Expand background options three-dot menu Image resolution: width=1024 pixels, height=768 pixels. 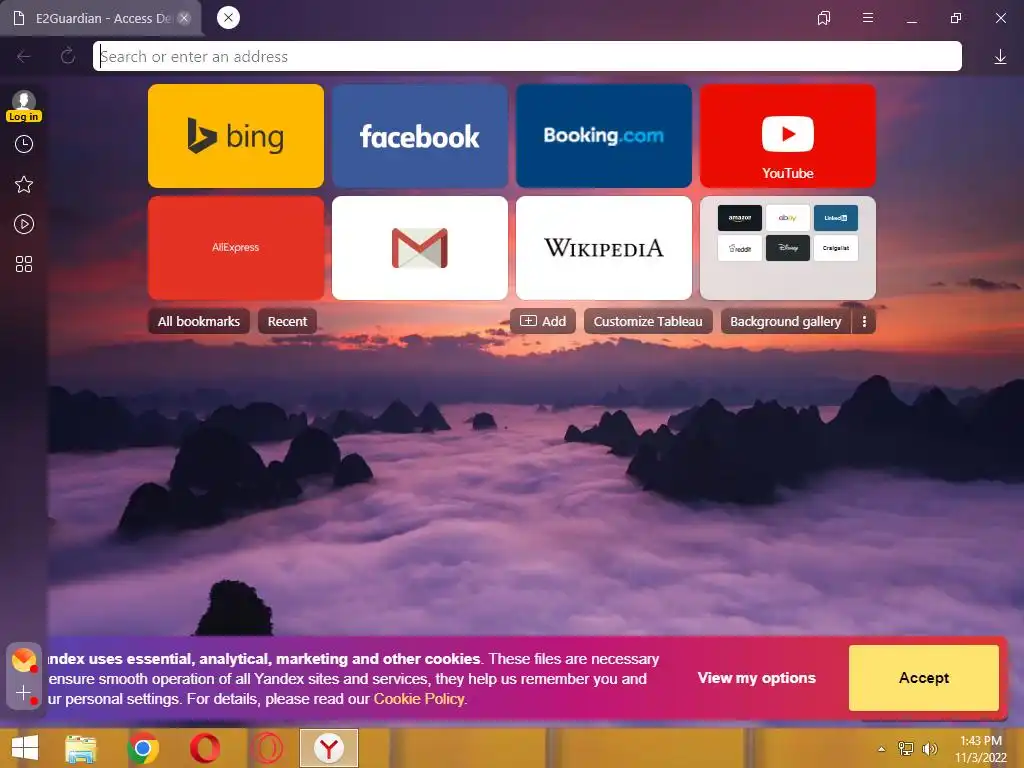[864, 321]
